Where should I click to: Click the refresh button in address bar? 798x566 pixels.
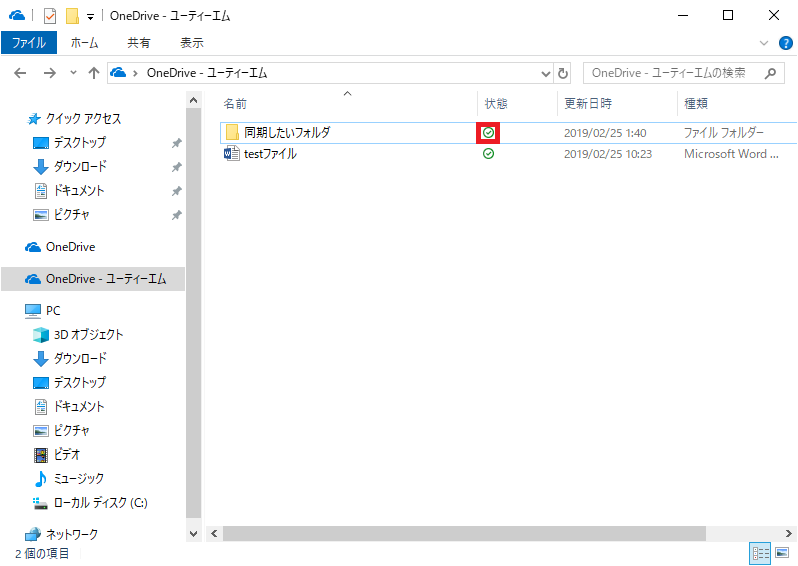563,73
